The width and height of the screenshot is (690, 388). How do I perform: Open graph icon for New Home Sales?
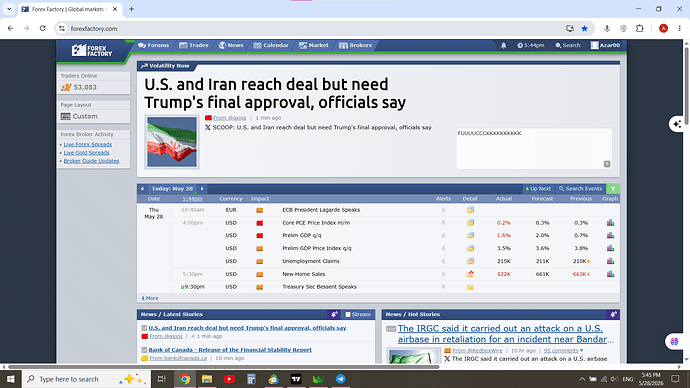pos(610,274)
